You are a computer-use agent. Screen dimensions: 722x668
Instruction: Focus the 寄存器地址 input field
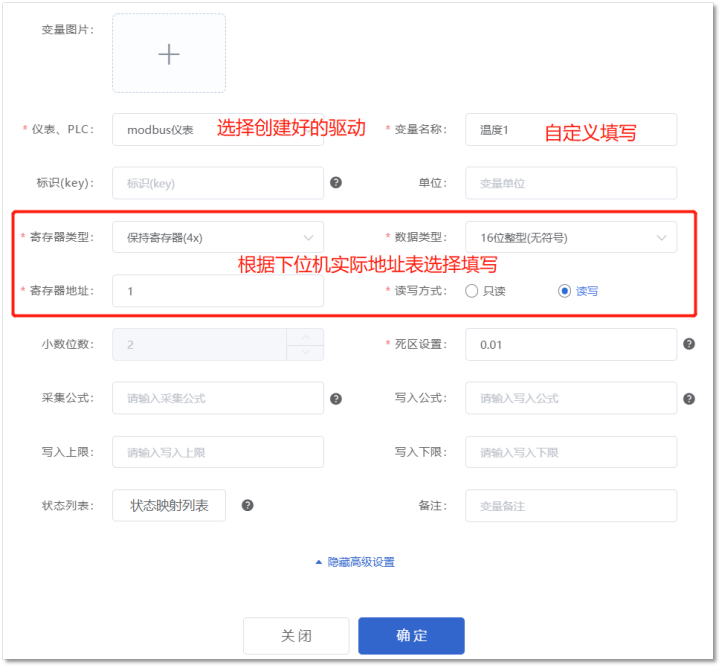pyautogui.click(x=218, y=291)
